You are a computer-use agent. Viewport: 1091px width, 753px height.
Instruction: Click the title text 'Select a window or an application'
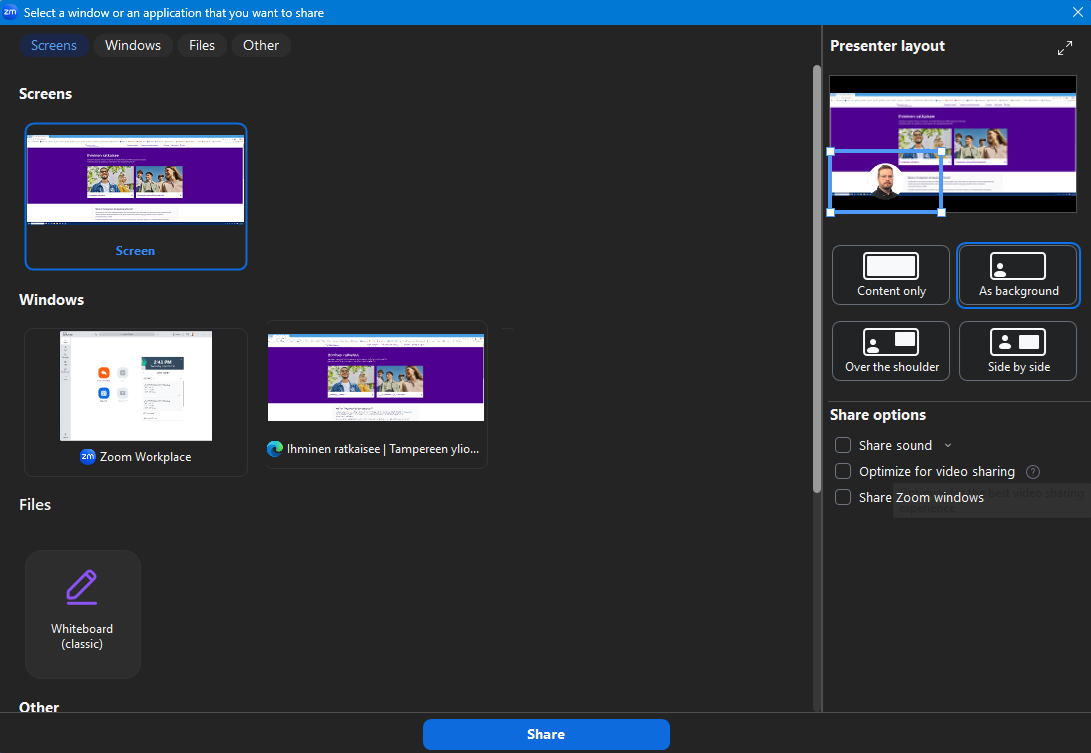(x=174, y=13)
